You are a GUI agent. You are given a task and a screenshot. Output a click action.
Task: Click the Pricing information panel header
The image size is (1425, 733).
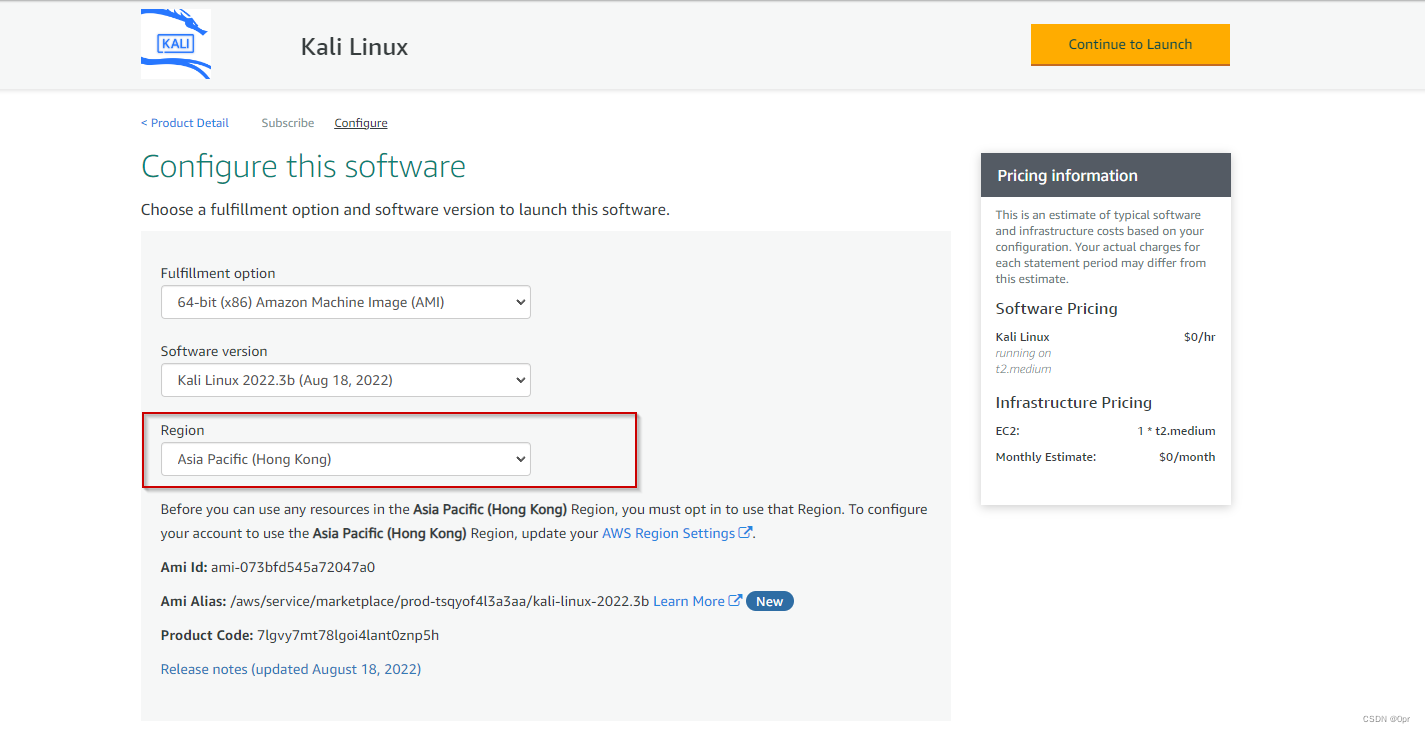1106,175
